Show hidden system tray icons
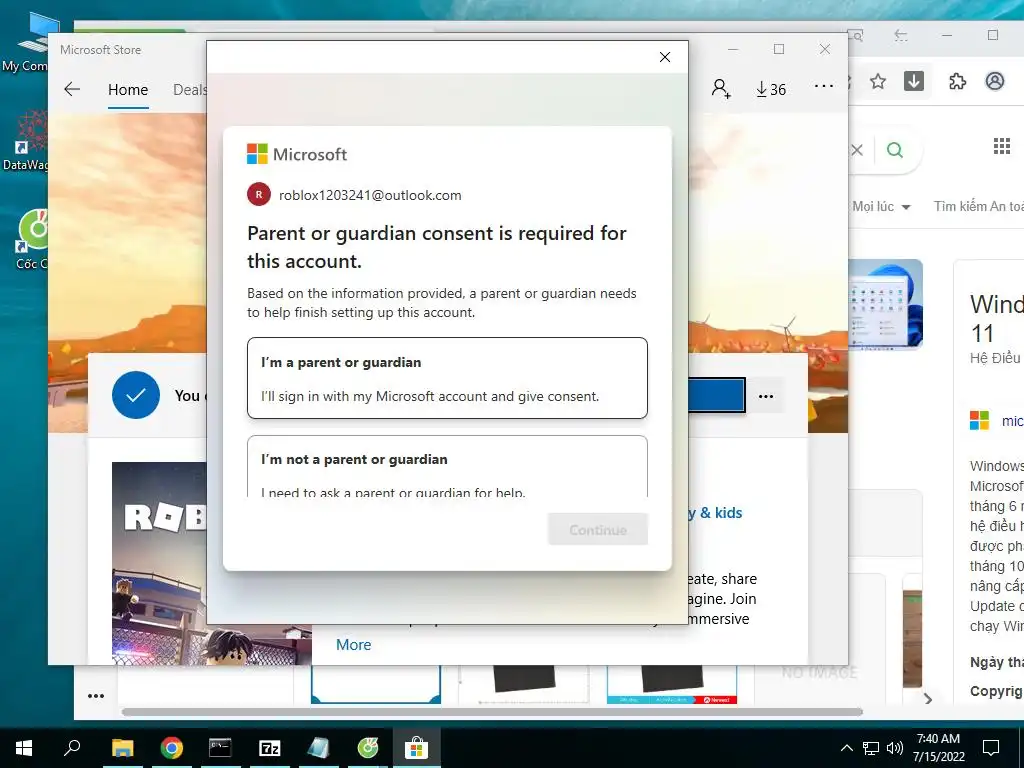 pyautogui.click(x=846, y=748)
